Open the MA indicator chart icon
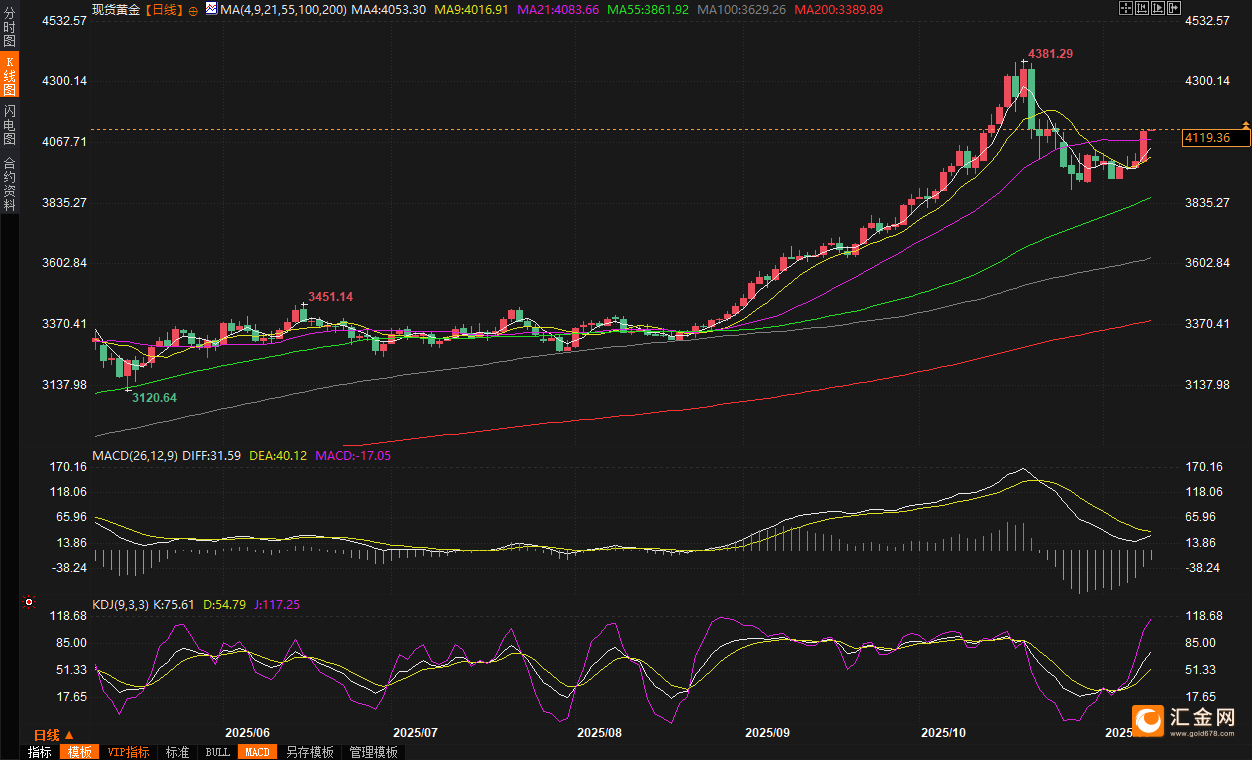 211,8
